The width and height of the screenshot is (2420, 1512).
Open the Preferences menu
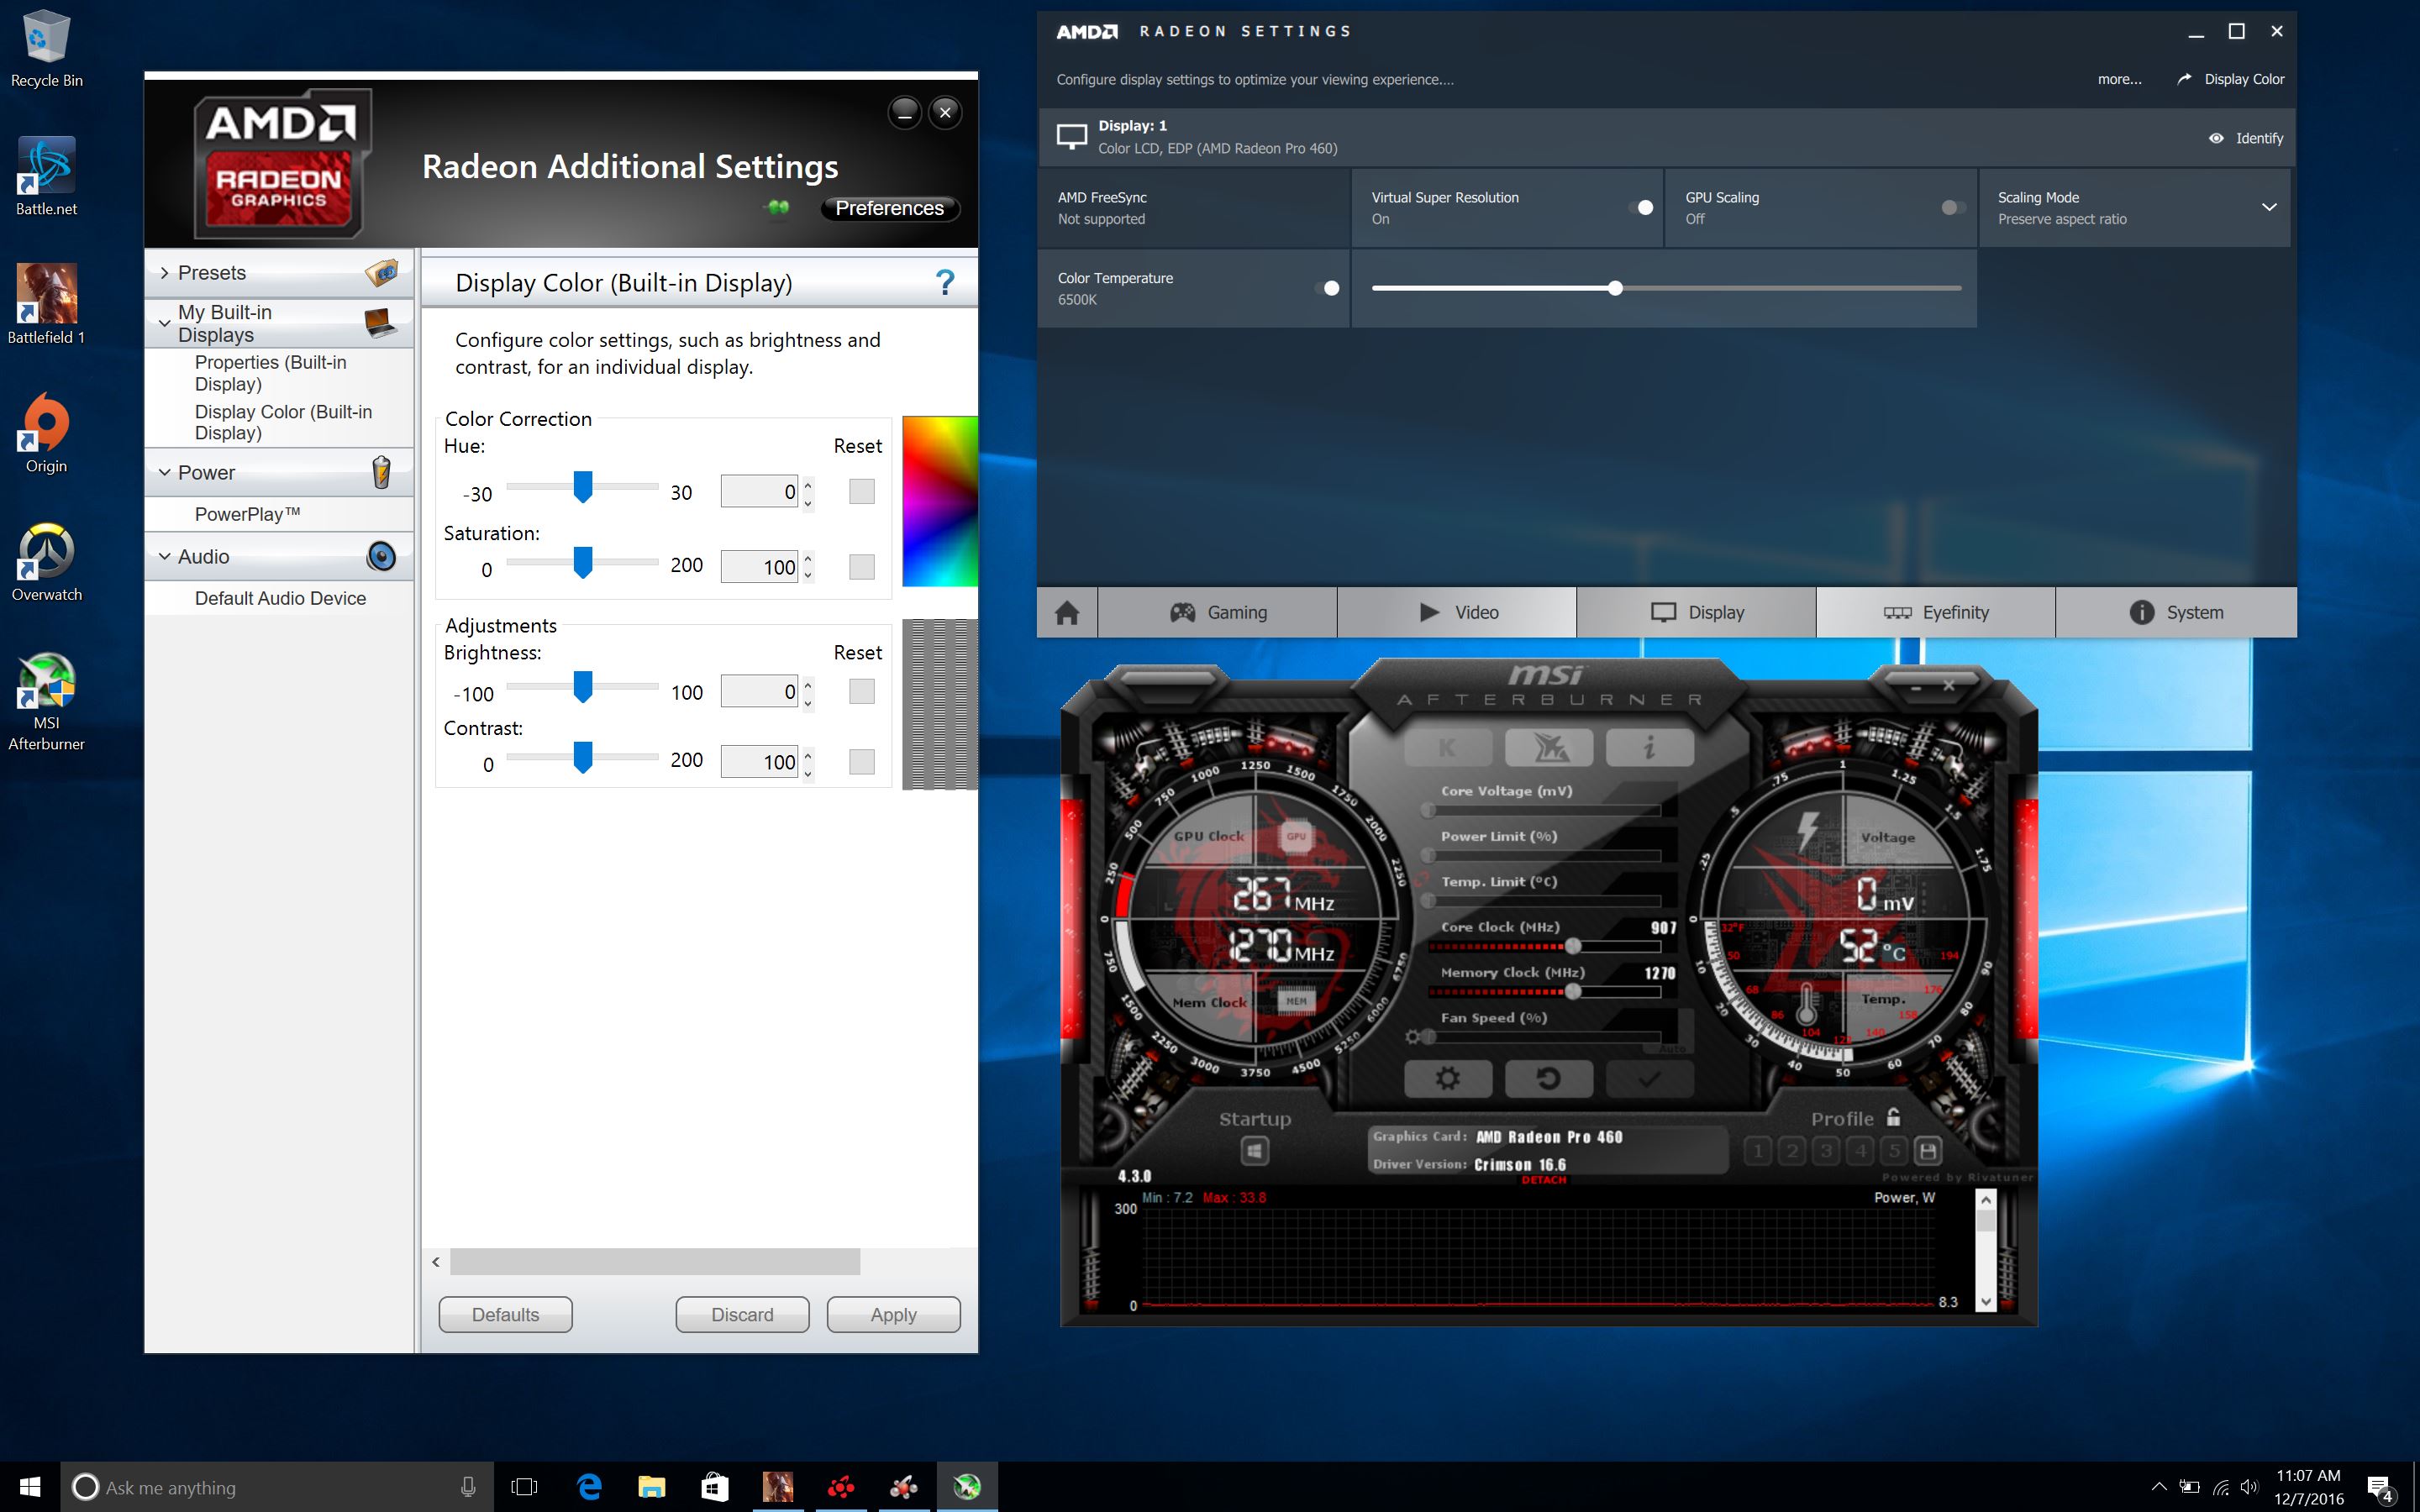[x=889, y=208]
